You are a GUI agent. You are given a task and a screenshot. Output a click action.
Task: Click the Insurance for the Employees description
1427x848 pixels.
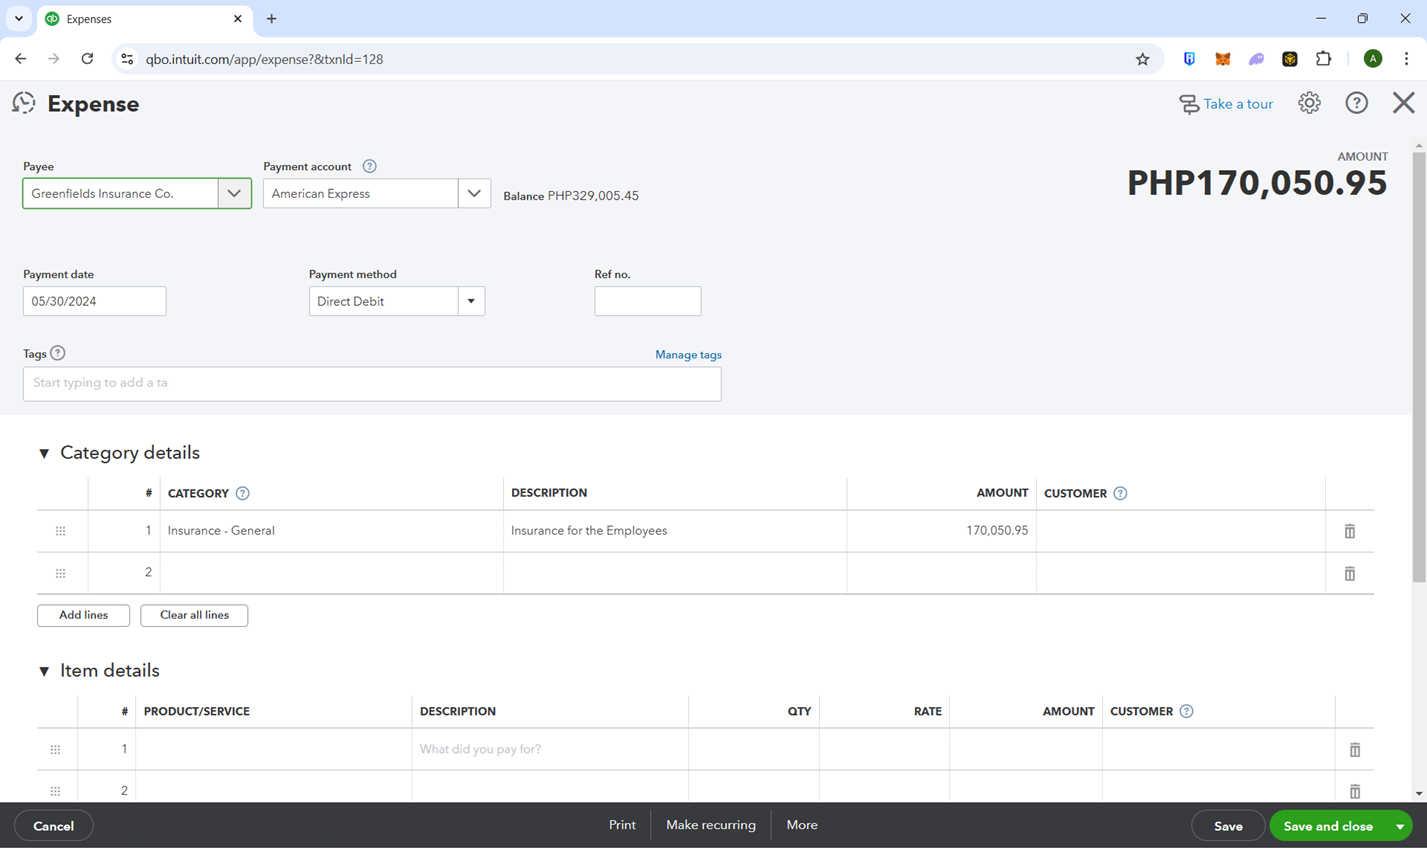point(589,531)
